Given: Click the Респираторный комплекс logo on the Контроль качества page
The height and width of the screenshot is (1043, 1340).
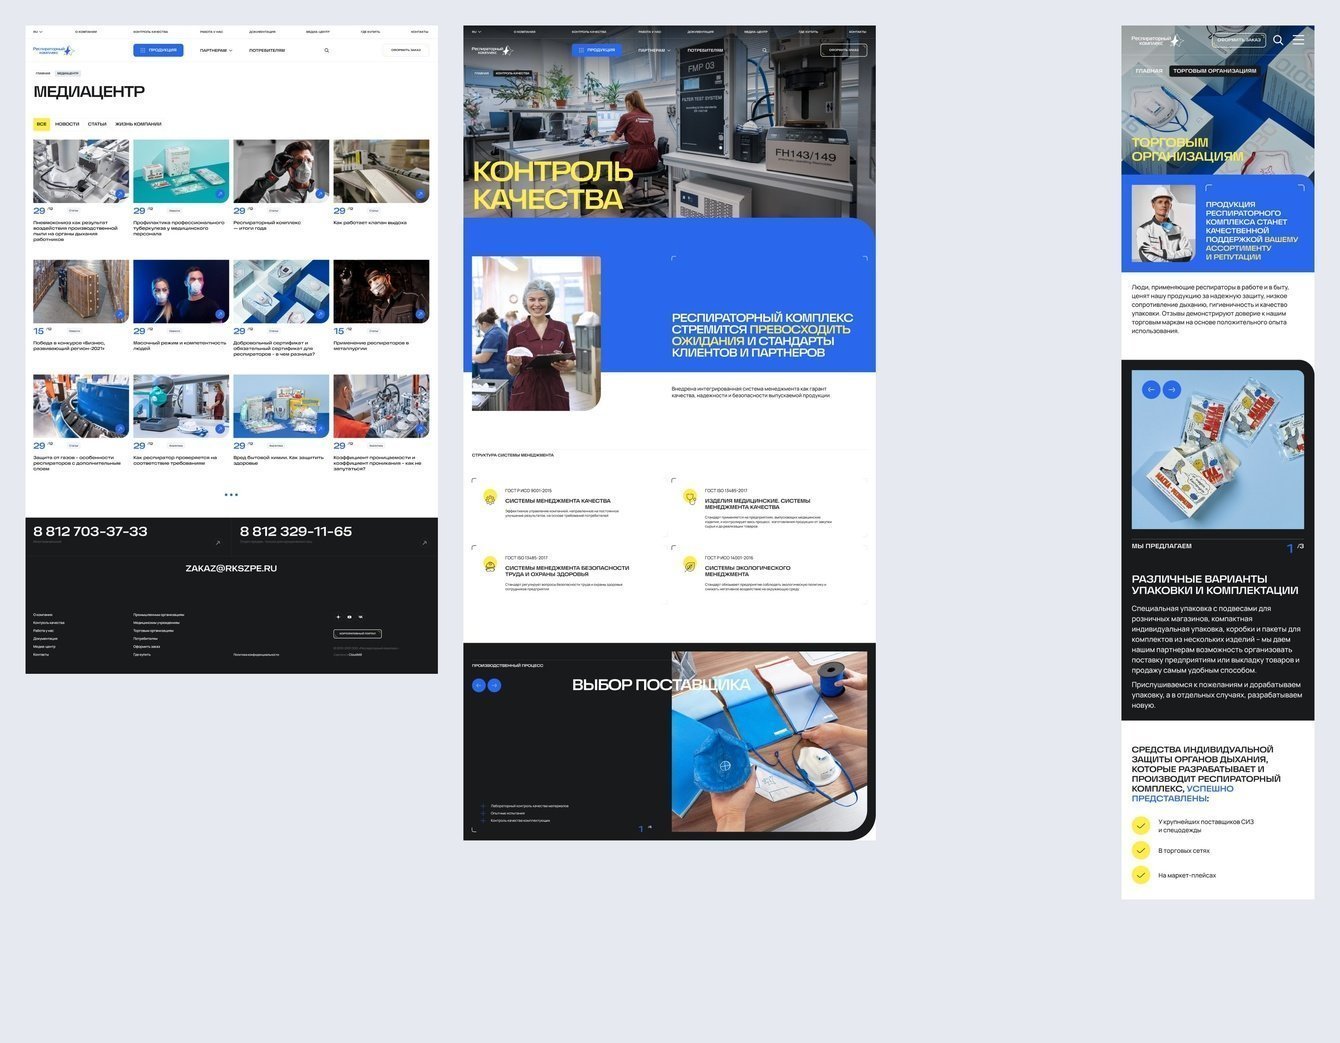Looking at the screenshot, I should coord(492,50).
